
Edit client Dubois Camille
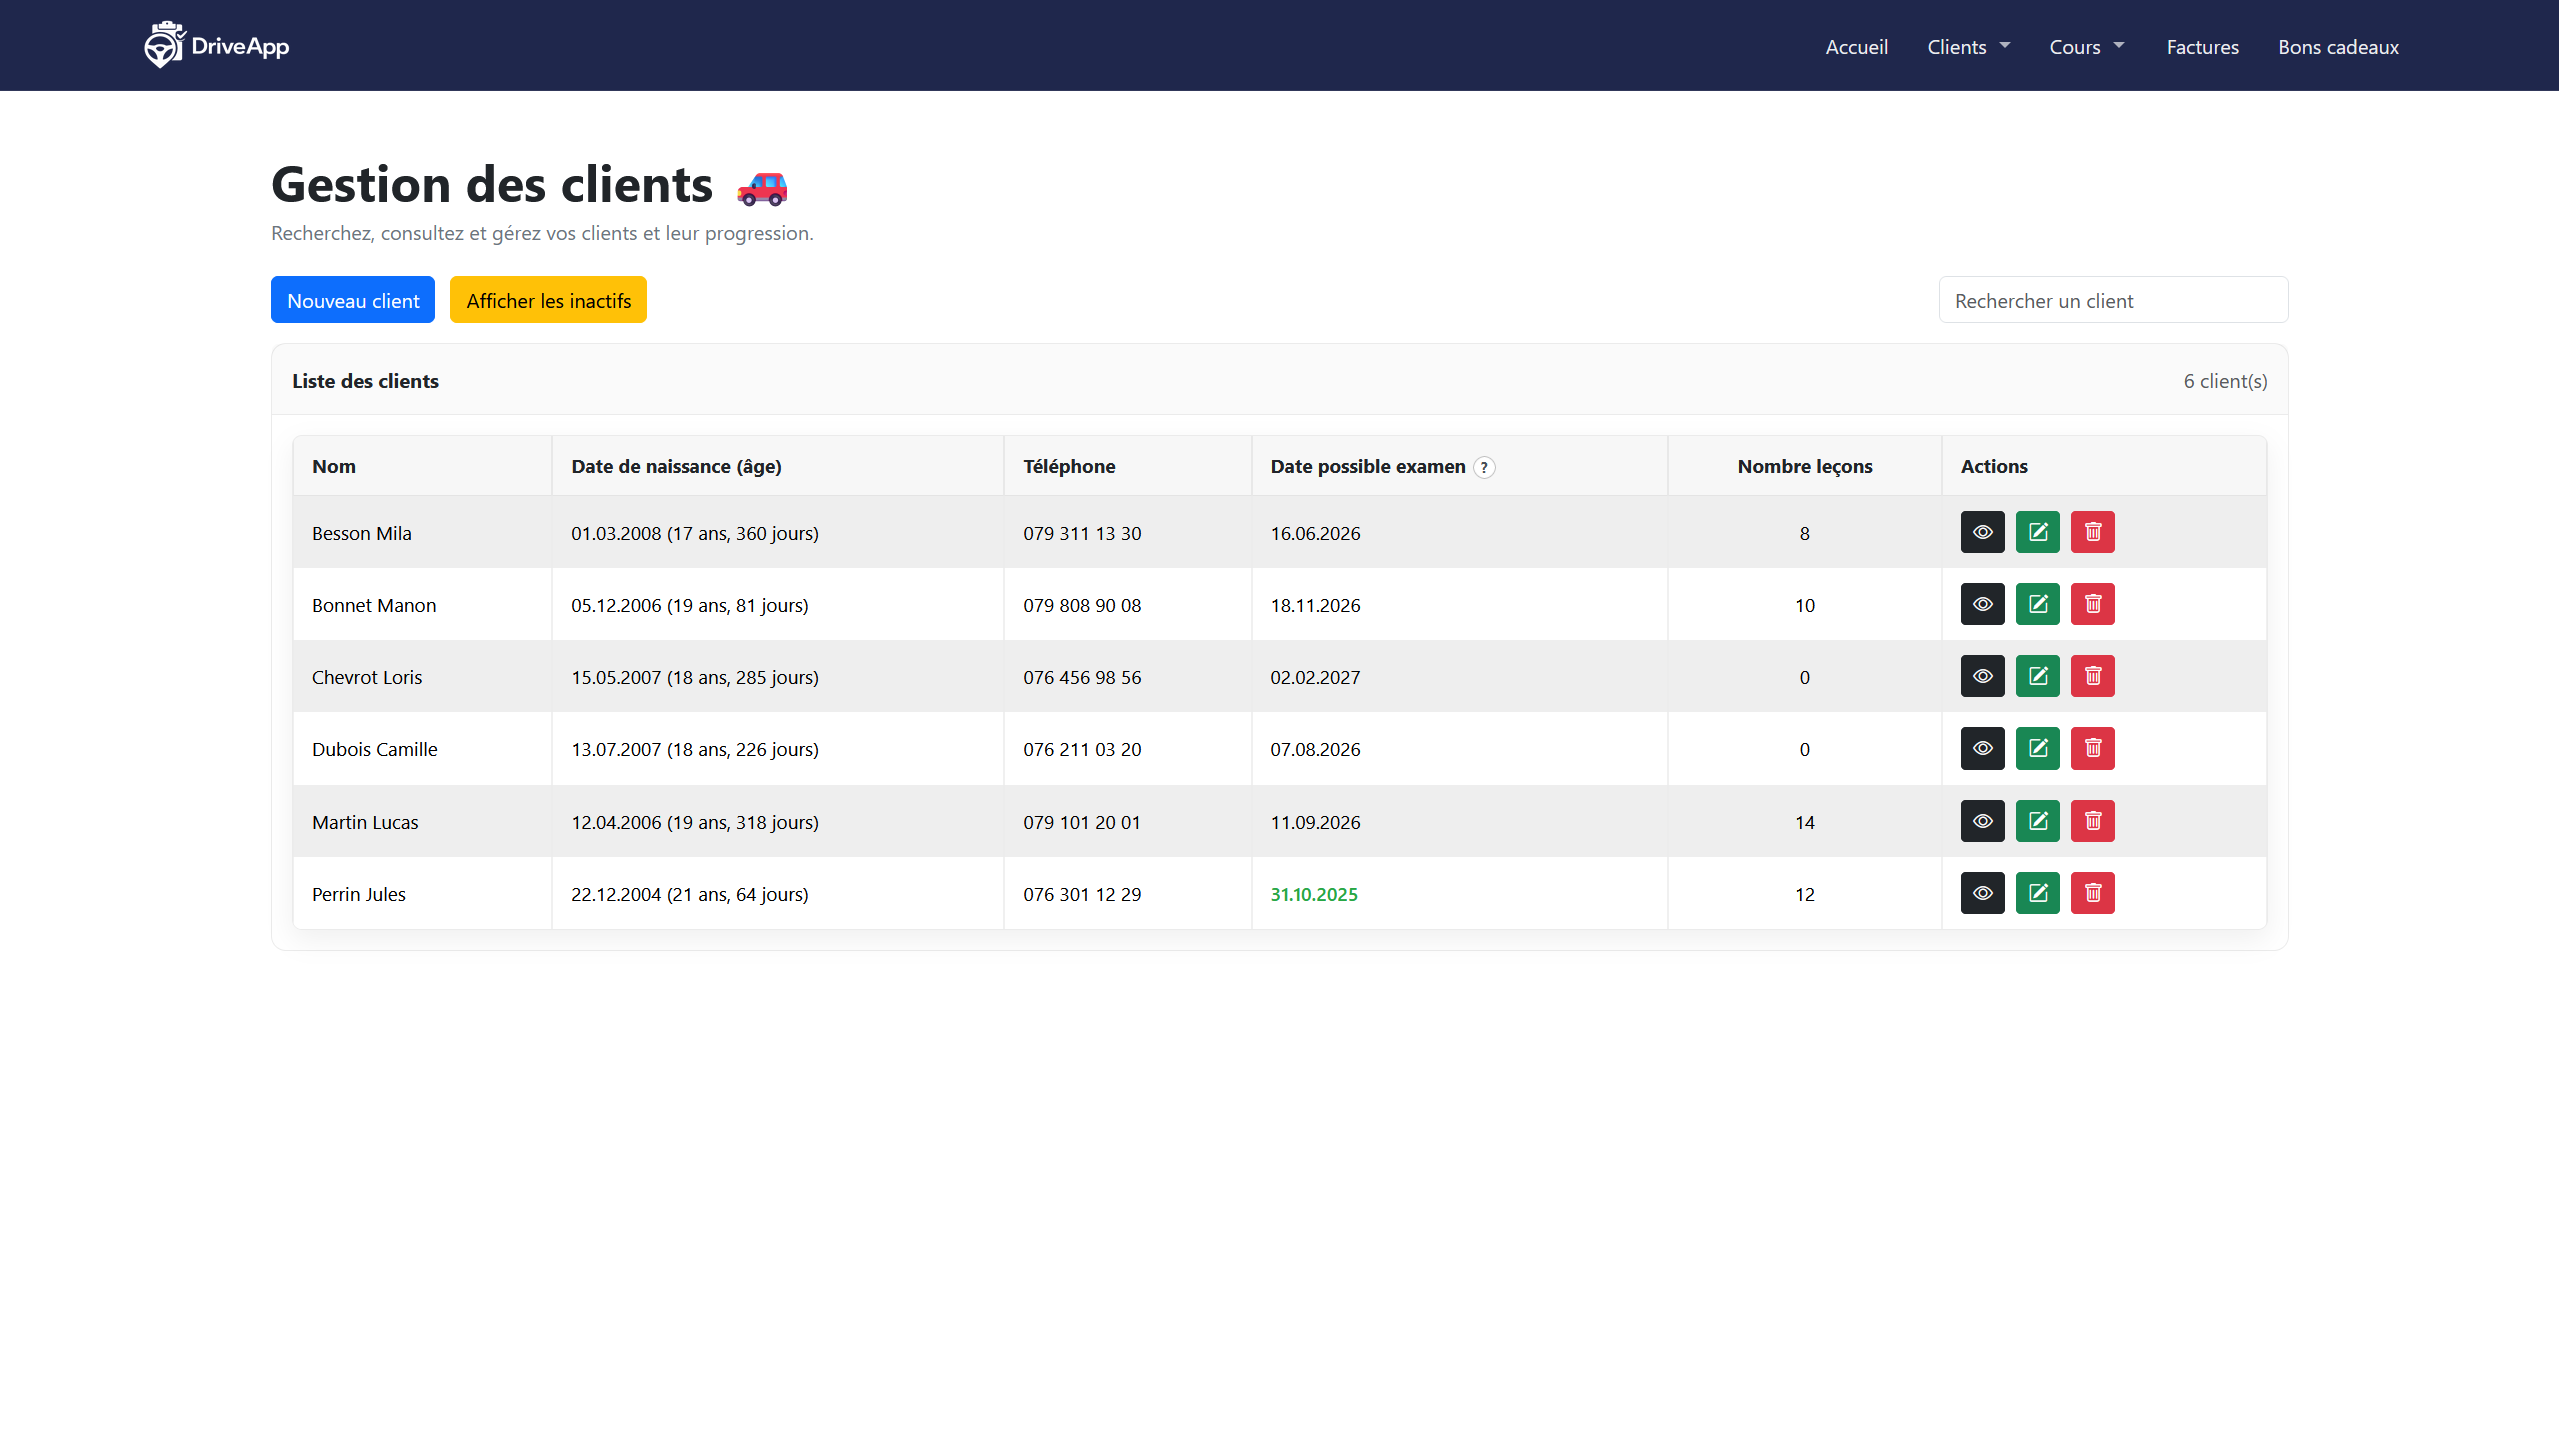pos(2037,748)
